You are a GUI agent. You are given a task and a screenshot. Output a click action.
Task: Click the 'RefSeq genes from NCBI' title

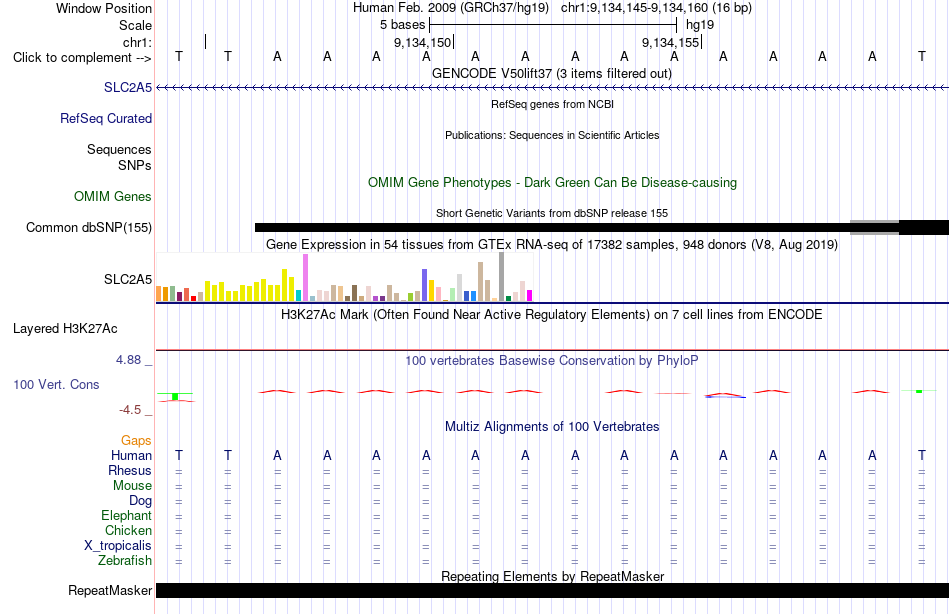[x=552, y=104]
